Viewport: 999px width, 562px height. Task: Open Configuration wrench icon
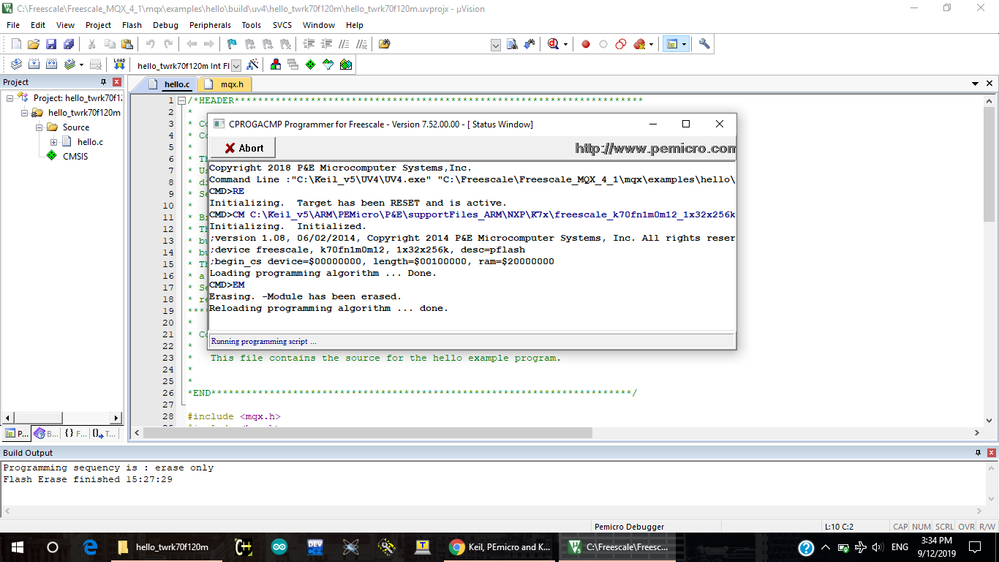point(704,44)
